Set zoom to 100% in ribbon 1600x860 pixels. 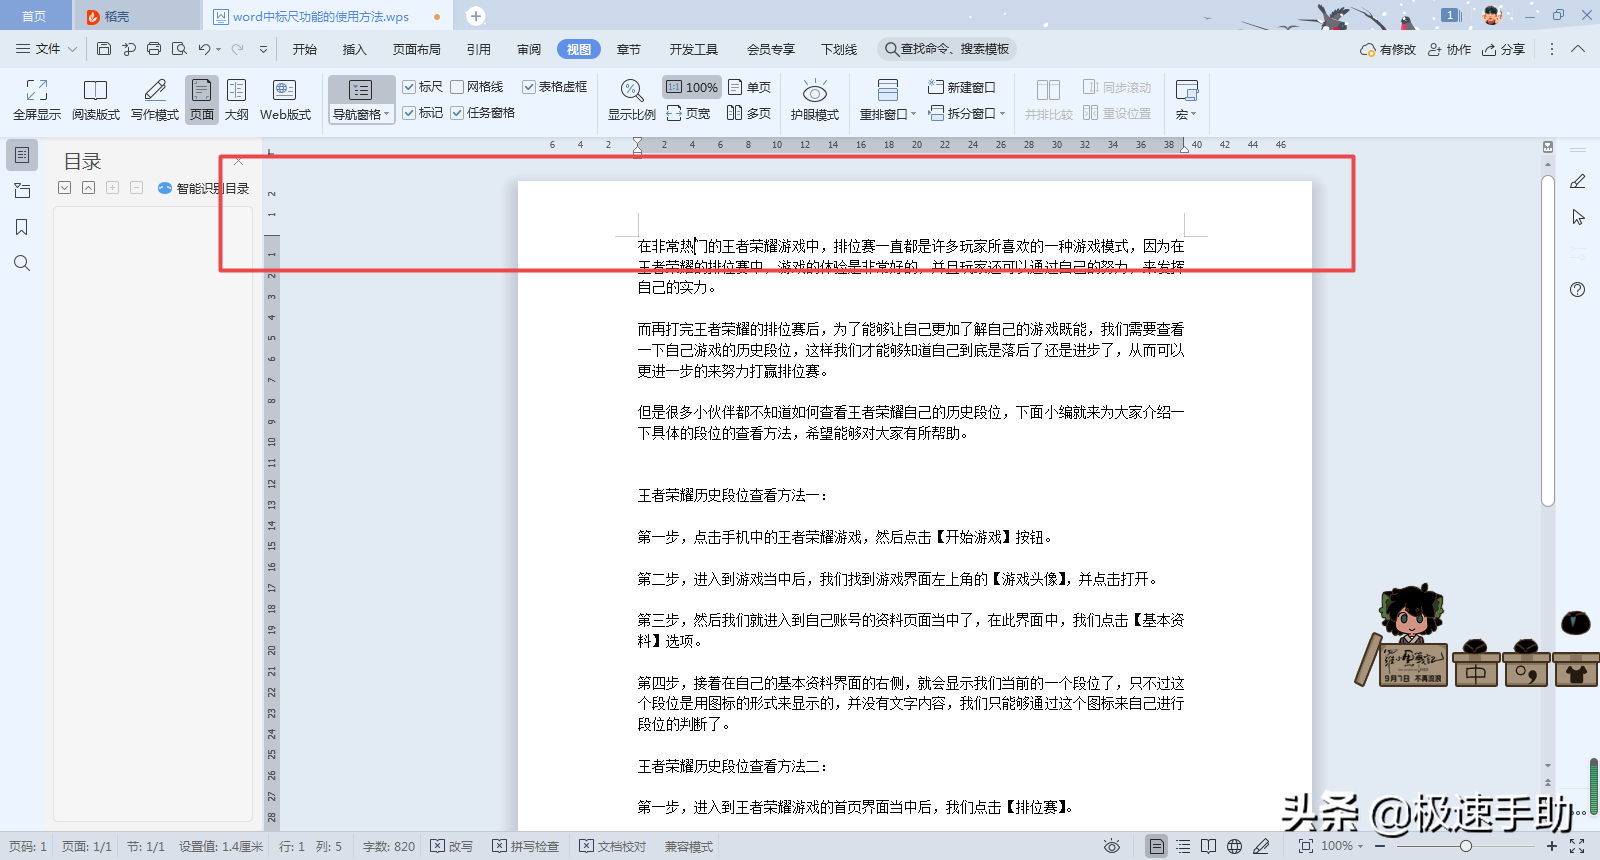[692, 87]
